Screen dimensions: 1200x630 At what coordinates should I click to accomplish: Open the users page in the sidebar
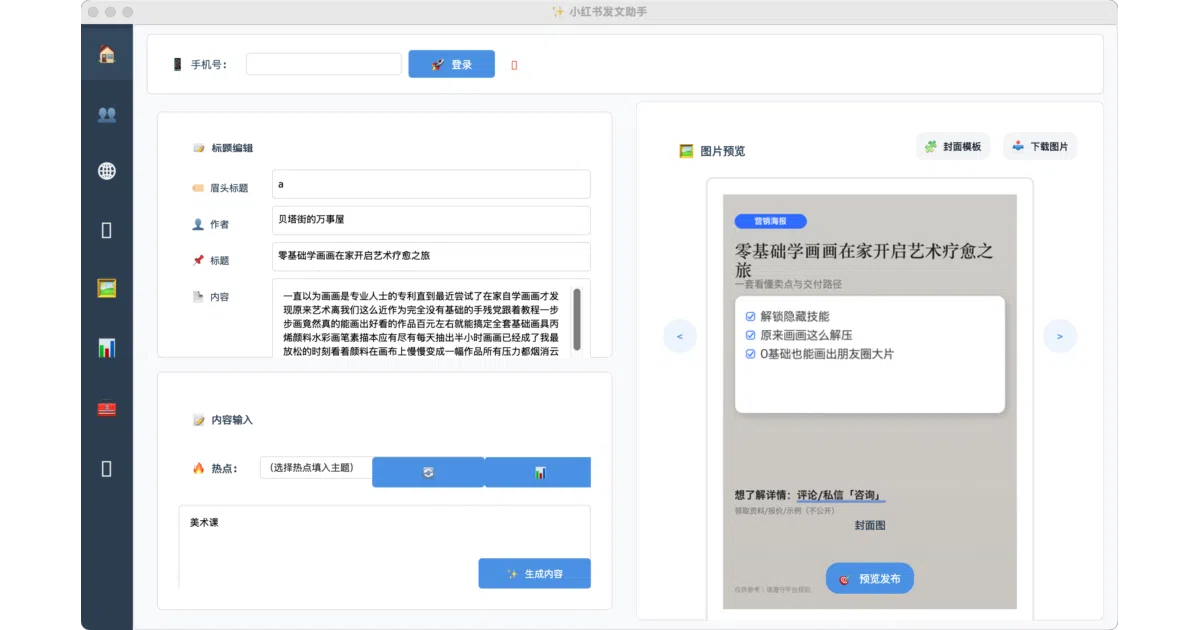107,114
